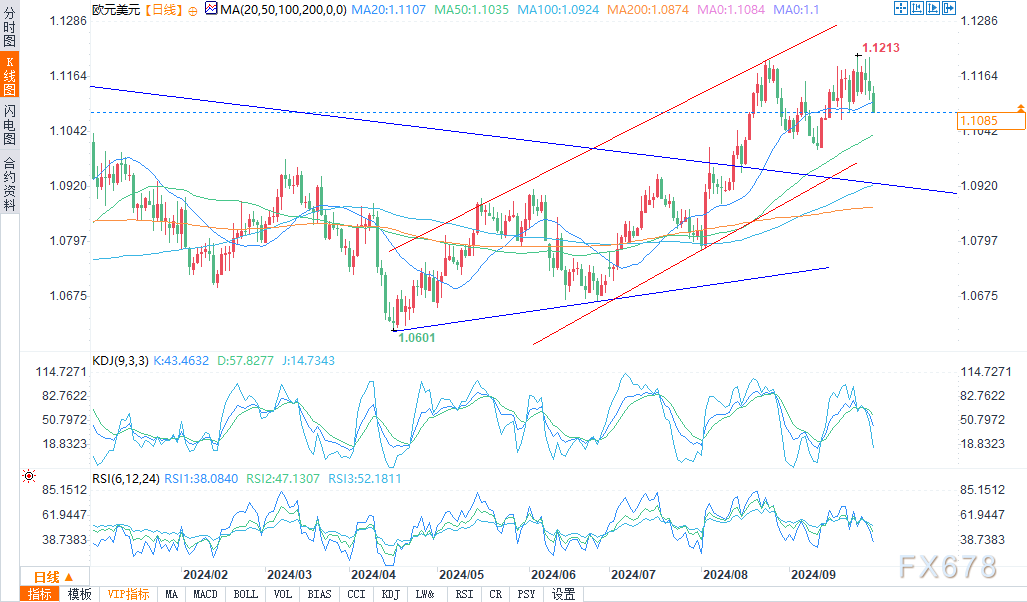The height and width of the screenshot is (602, 1027).
Task: Switch to 分时图 view in sidebar
Action: coord(9,25)
